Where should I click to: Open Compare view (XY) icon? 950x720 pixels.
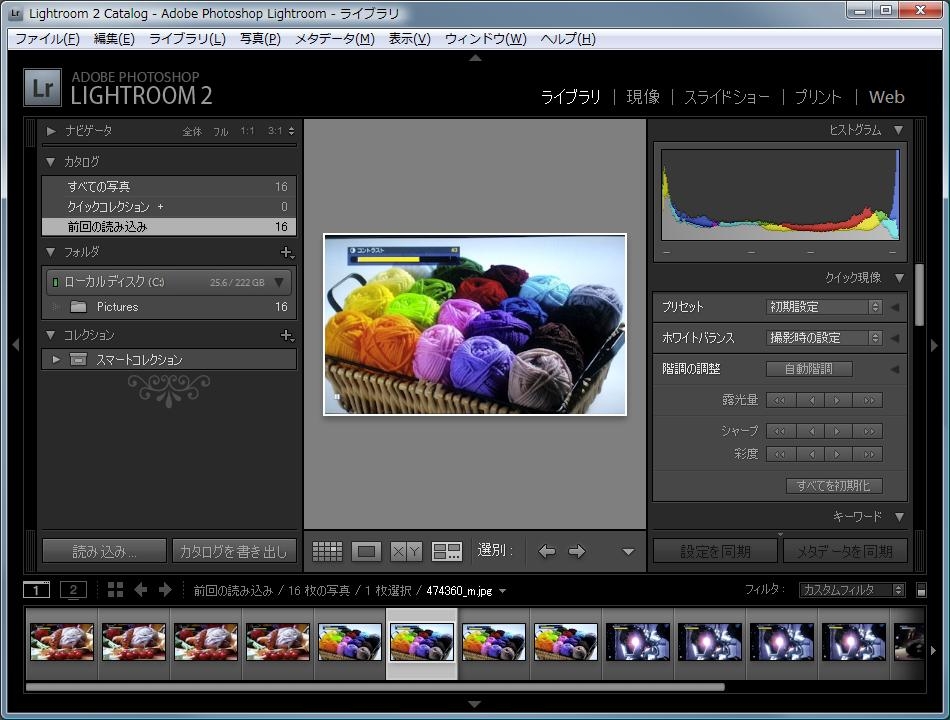(406, 551)
